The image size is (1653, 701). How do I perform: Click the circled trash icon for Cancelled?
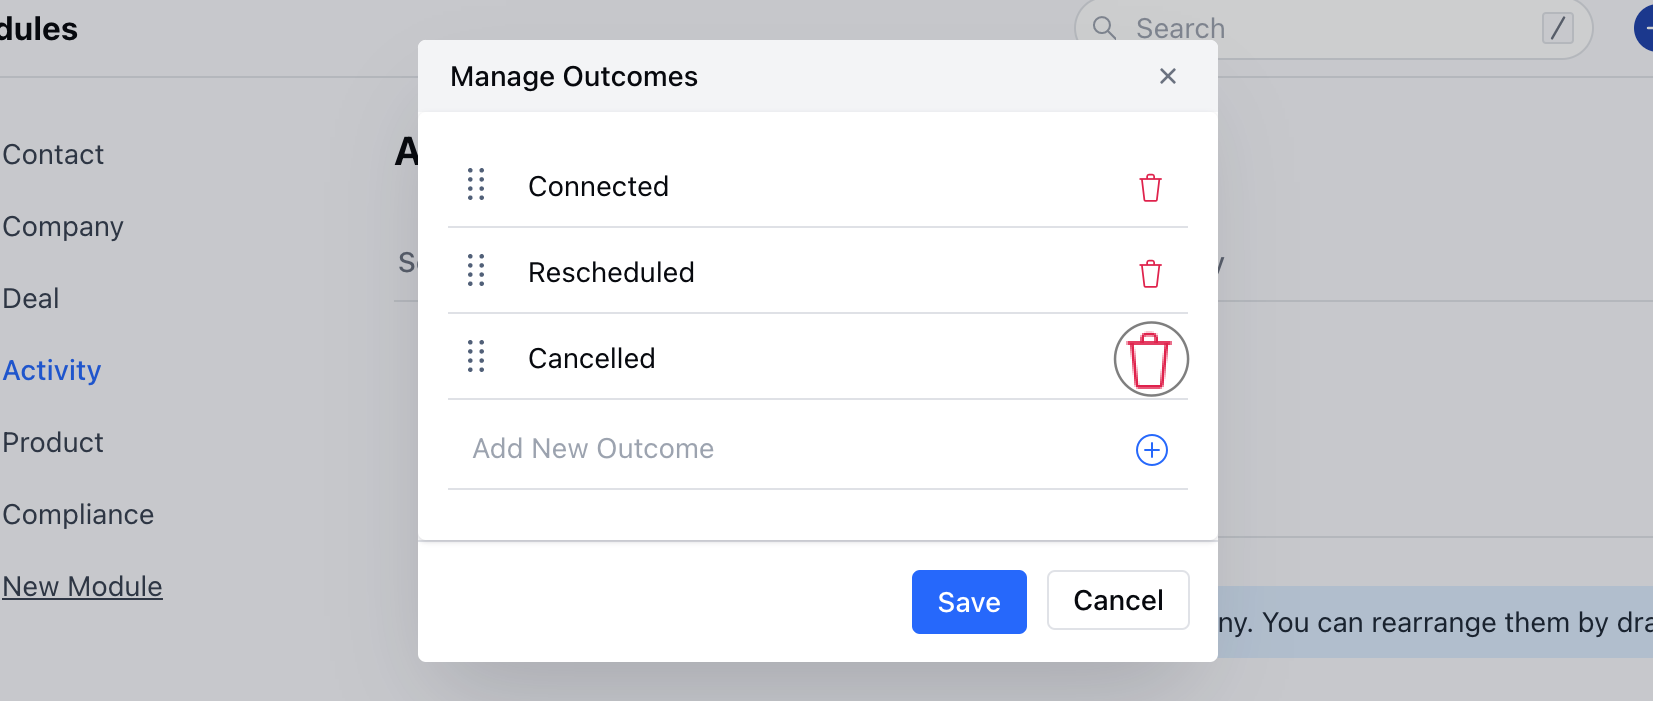coord(1150,359)
